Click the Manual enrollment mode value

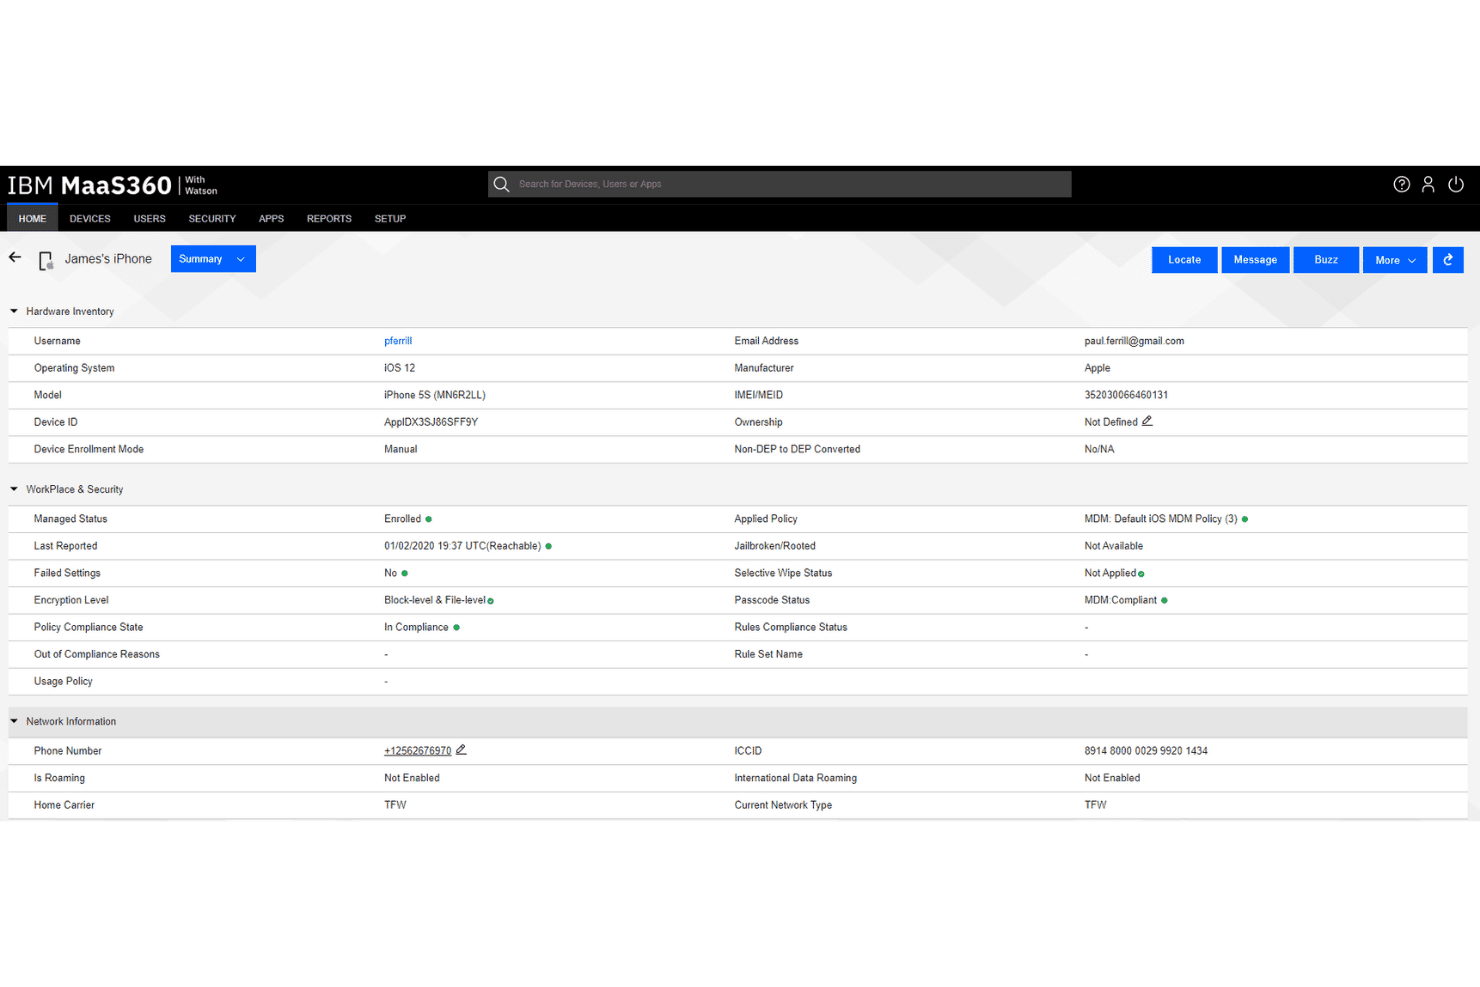coord(401,449)
